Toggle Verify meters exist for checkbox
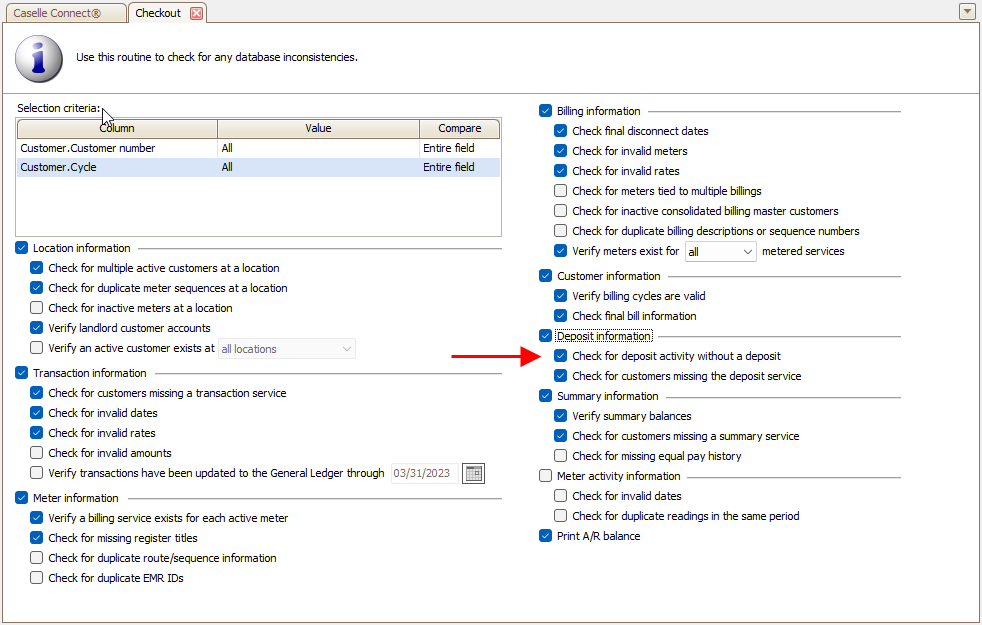982x625 pixels. [561, 251]
